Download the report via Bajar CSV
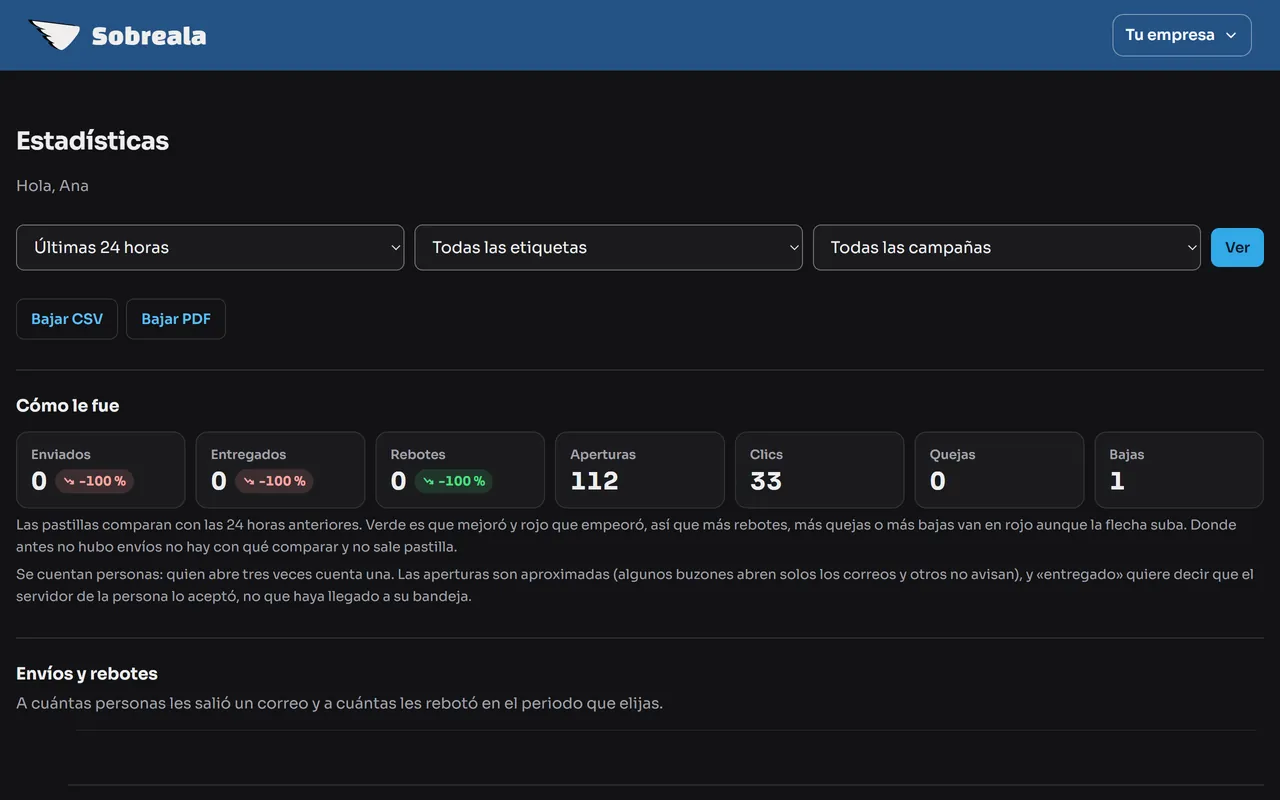Screen dimensions: 1280x800 [67, 319]
